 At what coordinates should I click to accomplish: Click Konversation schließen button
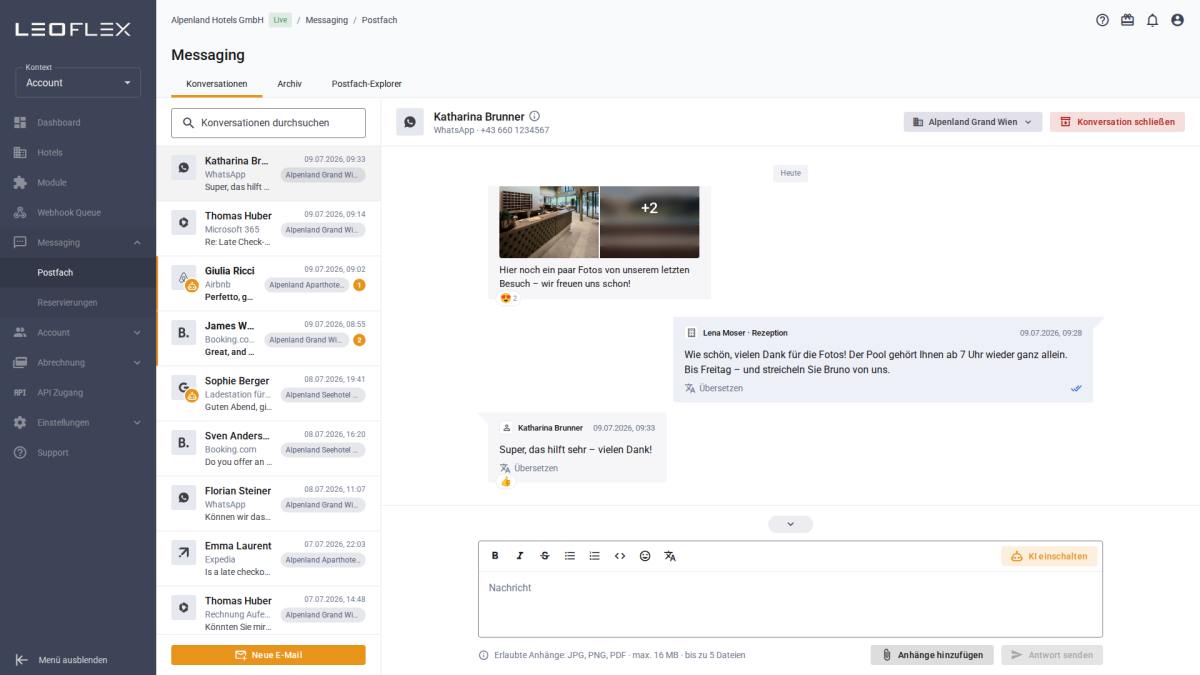(x=1117, y=122)
